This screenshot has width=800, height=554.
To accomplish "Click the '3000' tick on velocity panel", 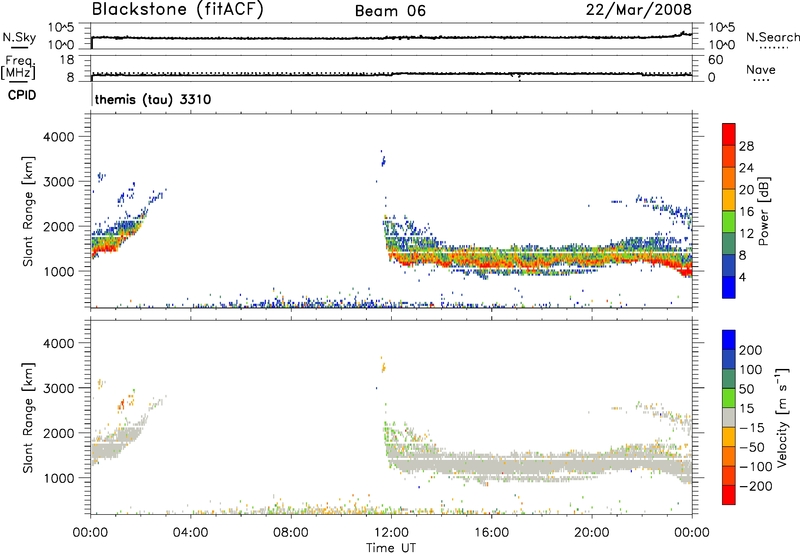I will (59, 388).
